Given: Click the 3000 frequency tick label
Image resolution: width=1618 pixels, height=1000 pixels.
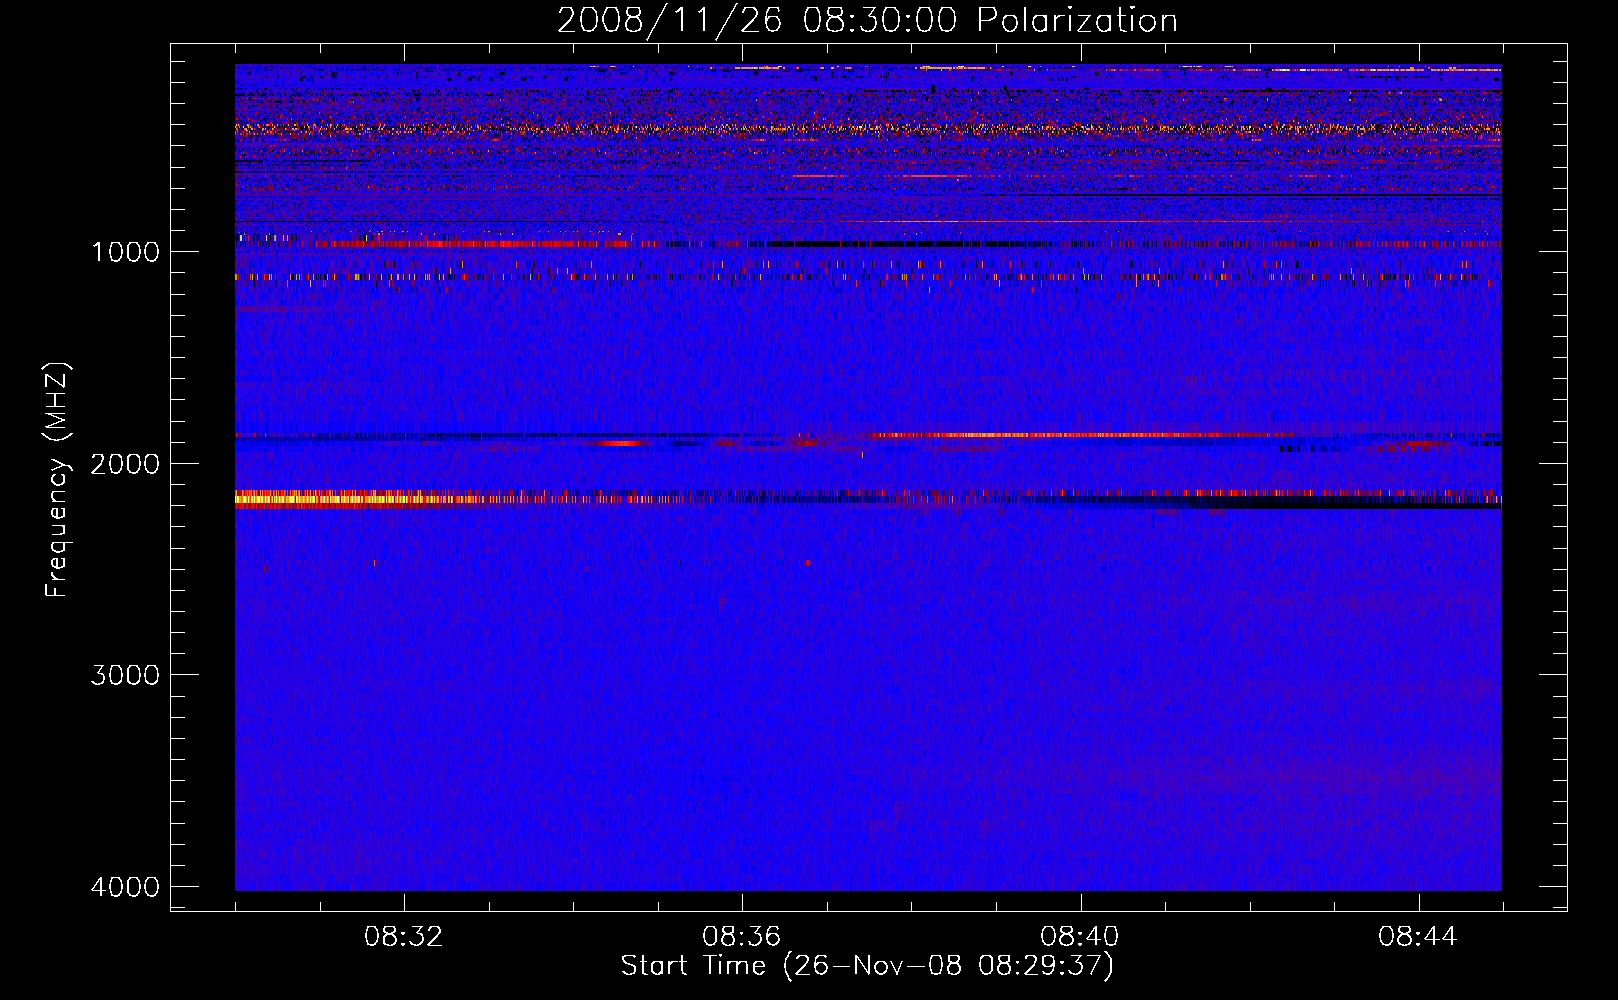Looking at the screenshot, I should tap(125, 675).
